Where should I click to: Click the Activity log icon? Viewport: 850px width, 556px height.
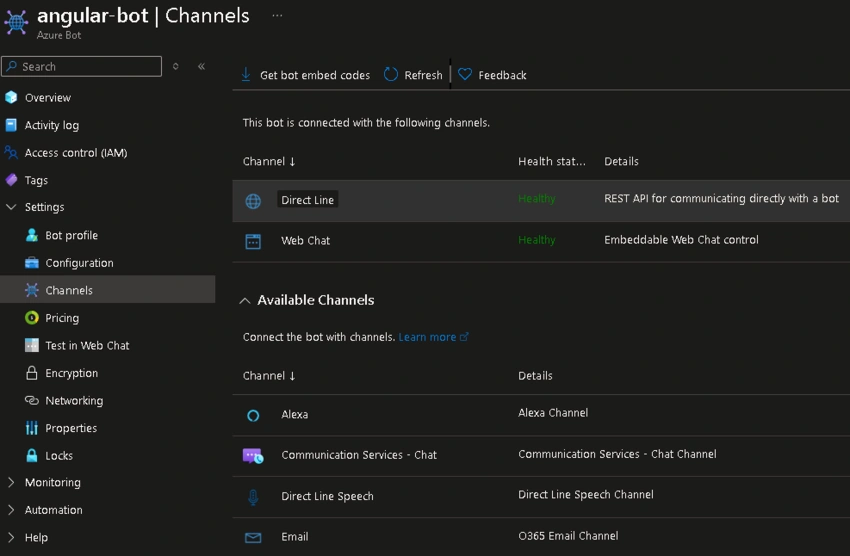[11, 125]
